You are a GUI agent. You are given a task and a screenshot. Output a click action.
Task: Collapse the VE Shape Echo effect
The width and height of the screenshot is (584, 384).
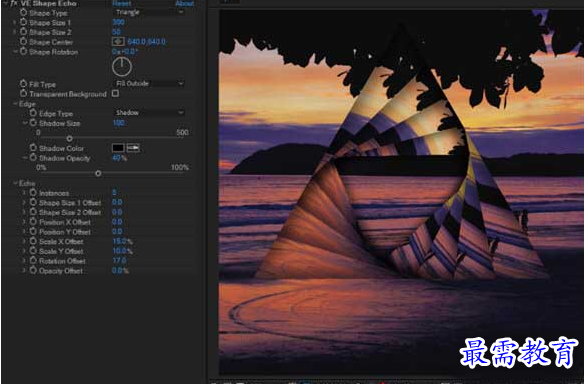point(6,3)
